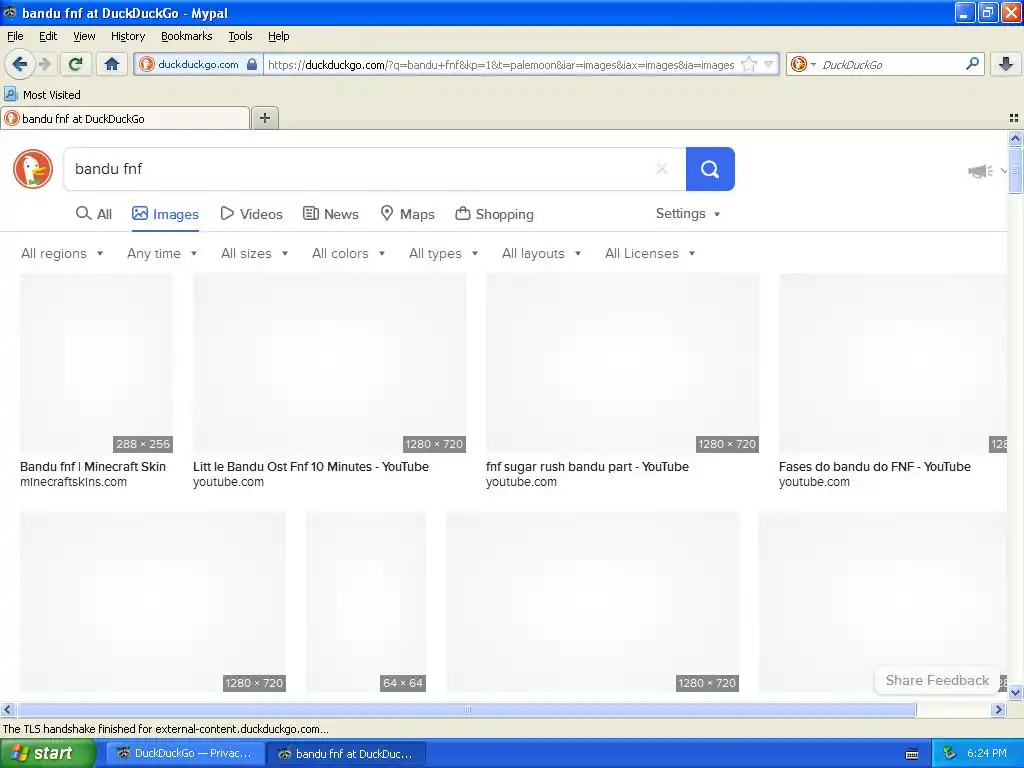Bookmark this page with the star icon

point(749,64)
